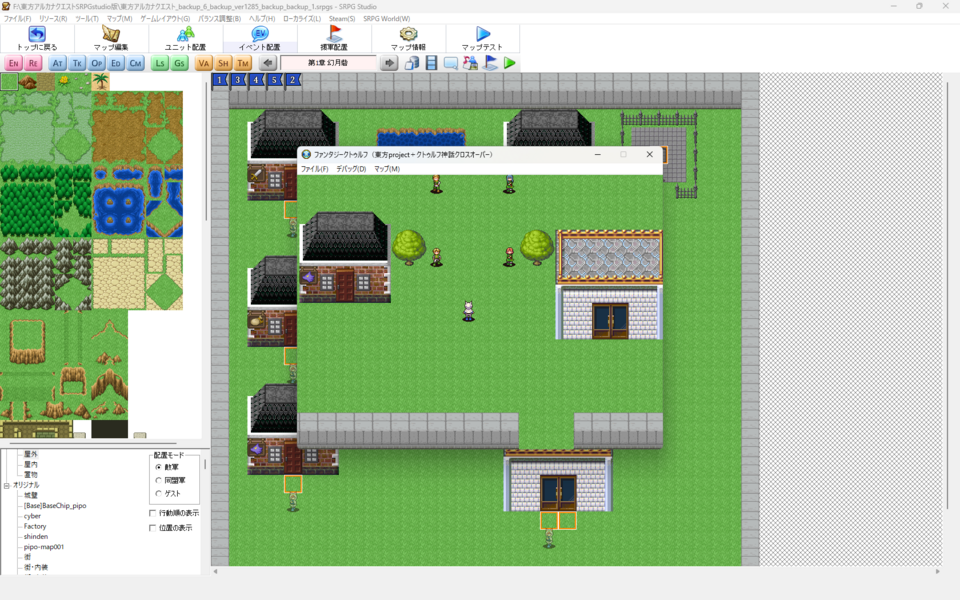Select the orange VA toolbar button
The height and width of the screenshot is (600, 960).
coord(204,63)
